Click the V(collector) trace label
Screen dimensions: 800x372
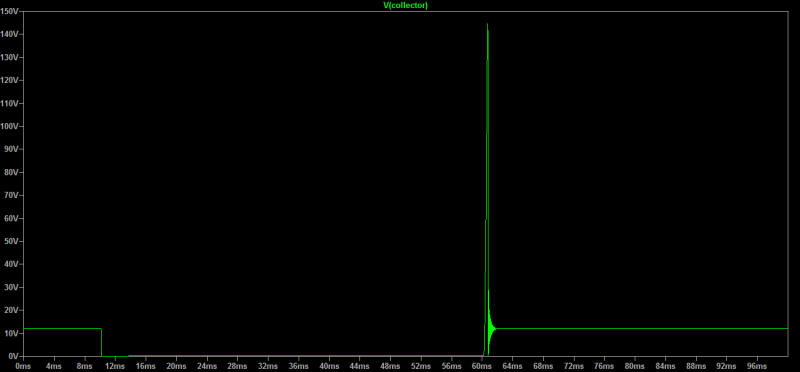tap(405, 5)
